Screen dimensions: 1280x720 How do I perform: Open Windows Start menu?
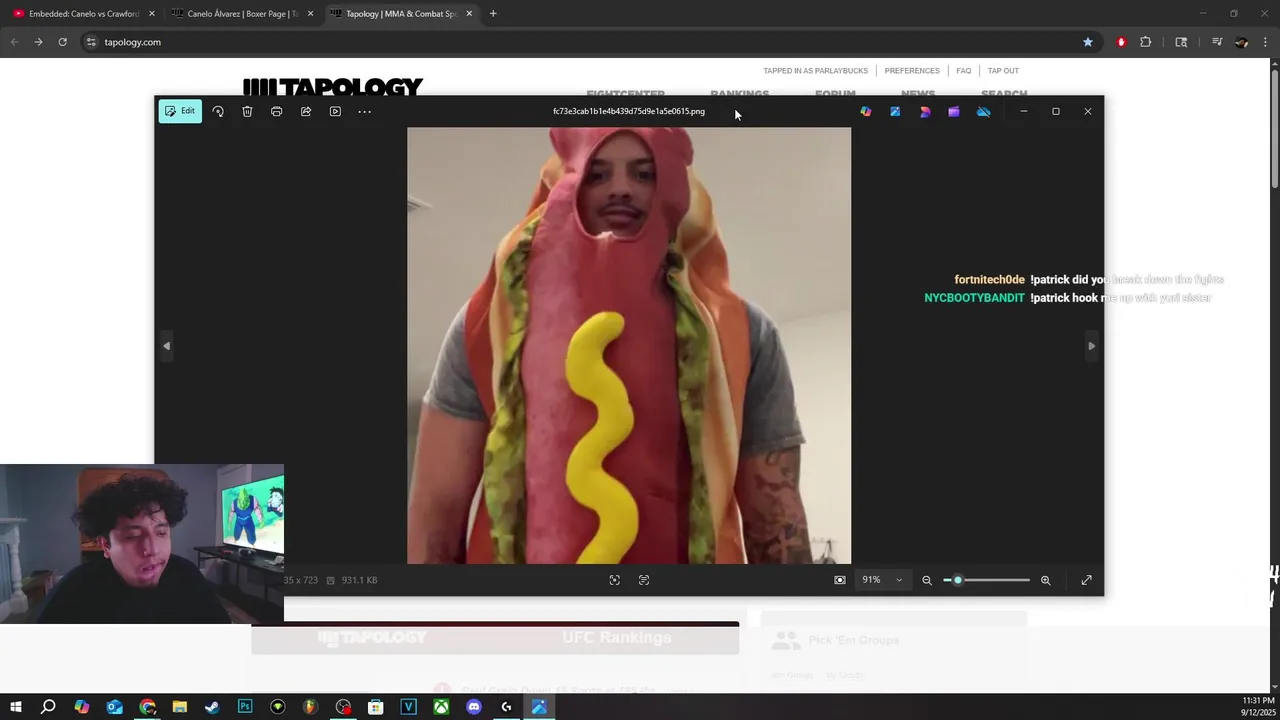click(15, 707)
